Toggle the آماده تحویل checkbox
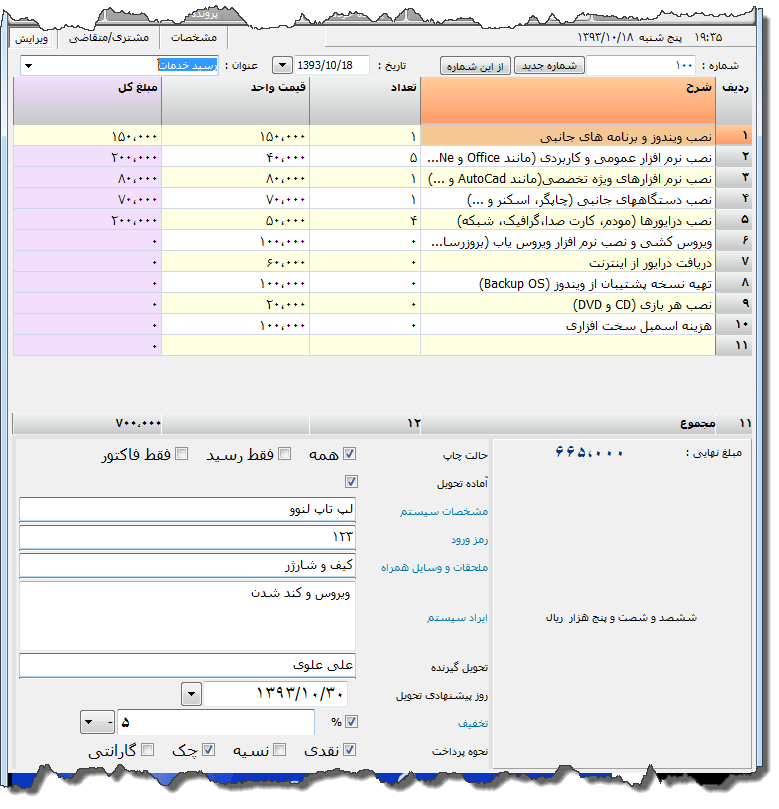The image size is (779, 809). pos(351,481)
